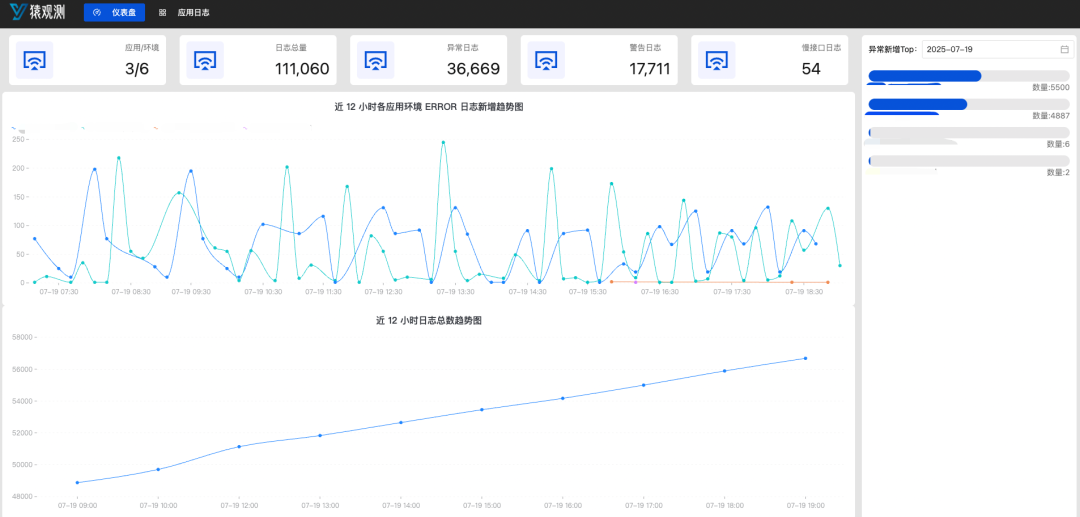The width and height of the screenshot is (1080, 517).
Task: Open the 应用日志 menu item
Action: 184,12
